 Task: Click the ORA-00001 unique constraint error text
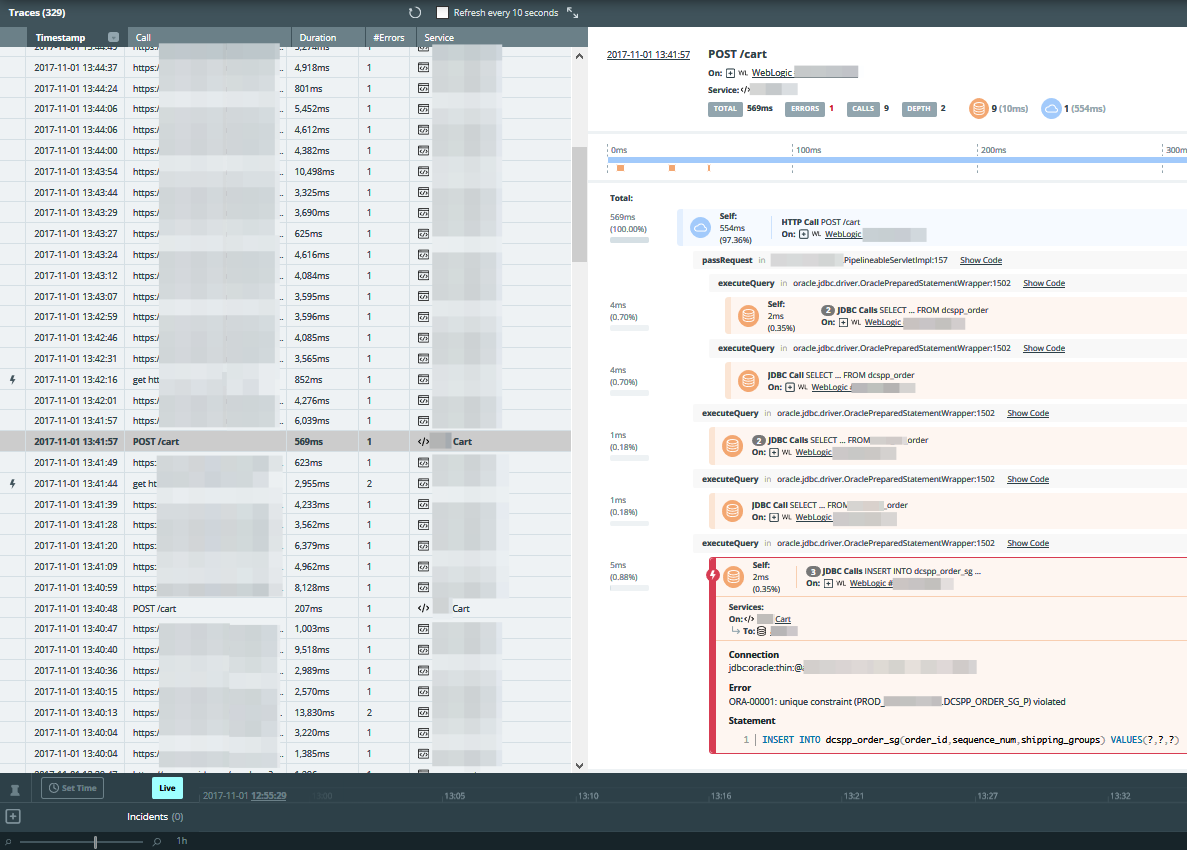coord(896,702)
